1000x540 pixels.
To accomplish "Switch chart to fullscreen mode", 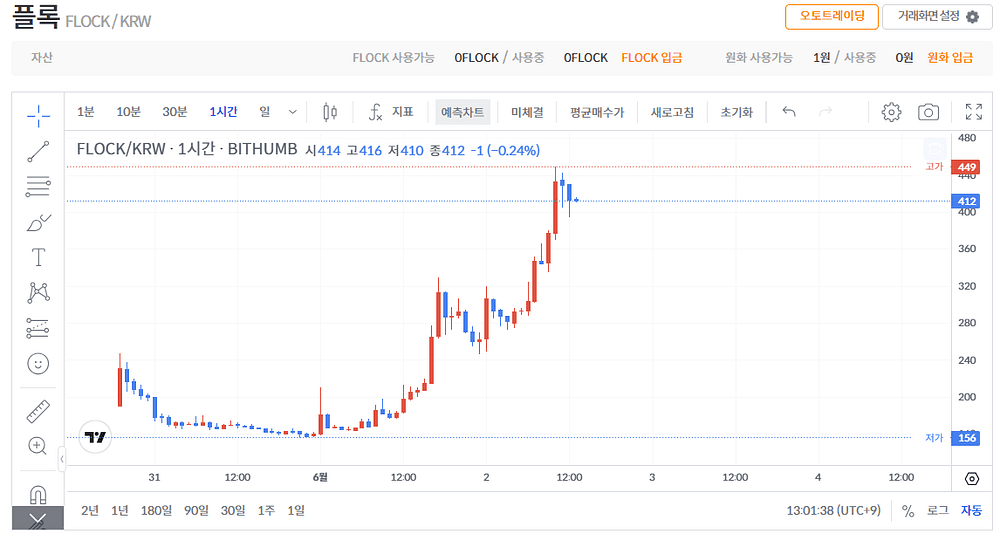I will [974, 112].
